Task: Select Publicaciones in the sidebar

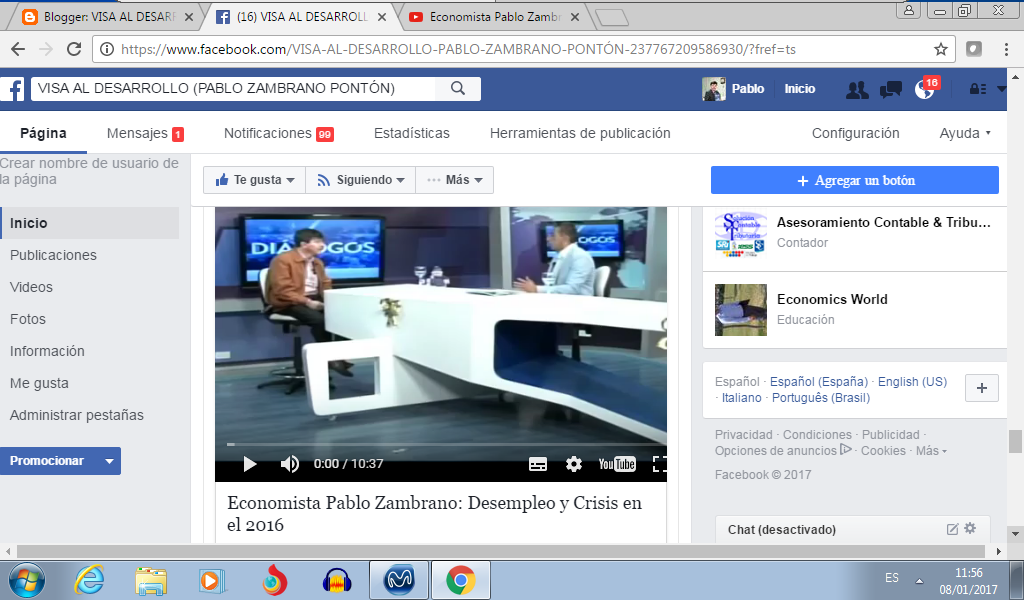Action: [54, 255]
